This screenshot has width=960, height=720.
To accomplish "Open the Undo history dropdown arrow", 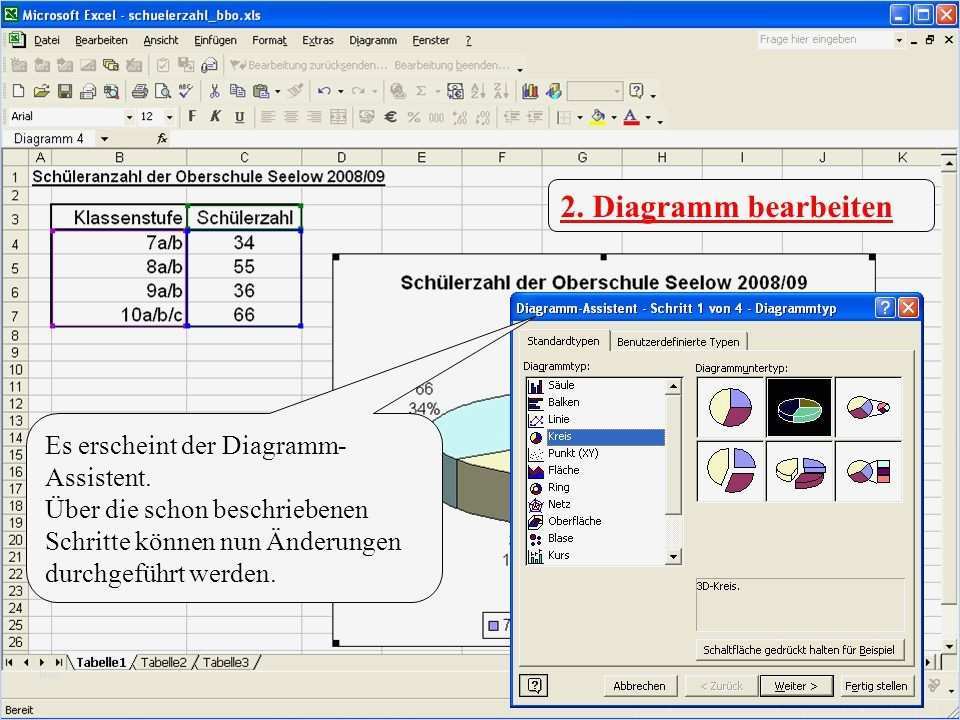I will [x=340, y=92].
